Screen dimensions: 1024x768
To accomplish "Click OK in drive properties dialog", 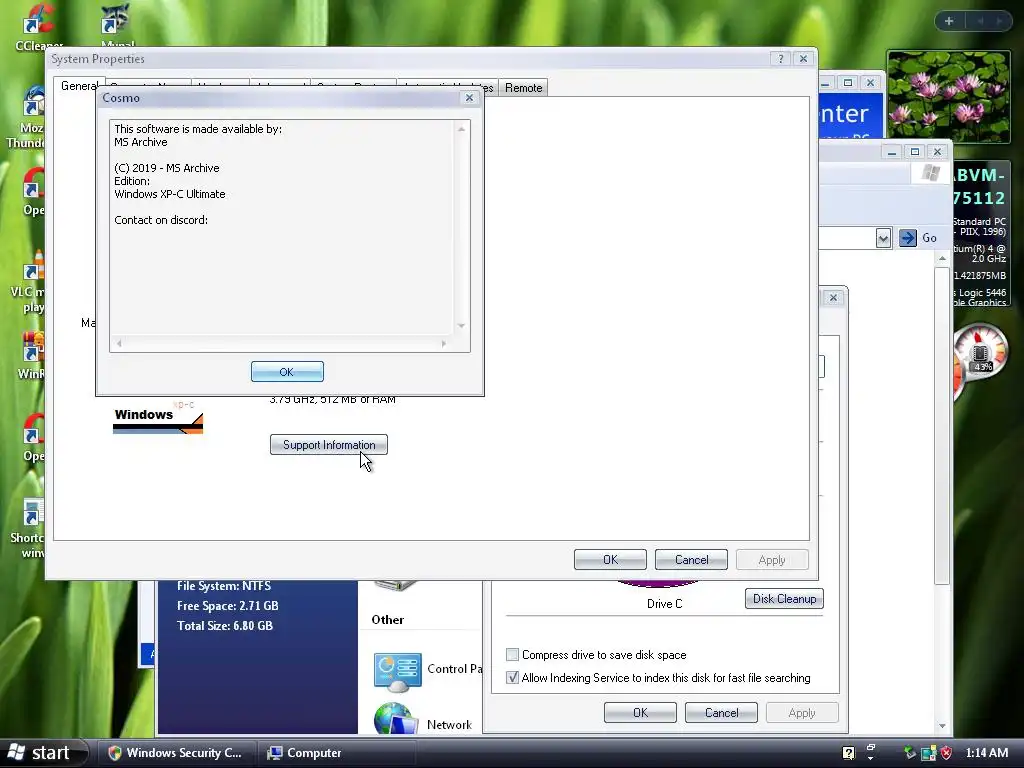I will (x=640, y=712).
